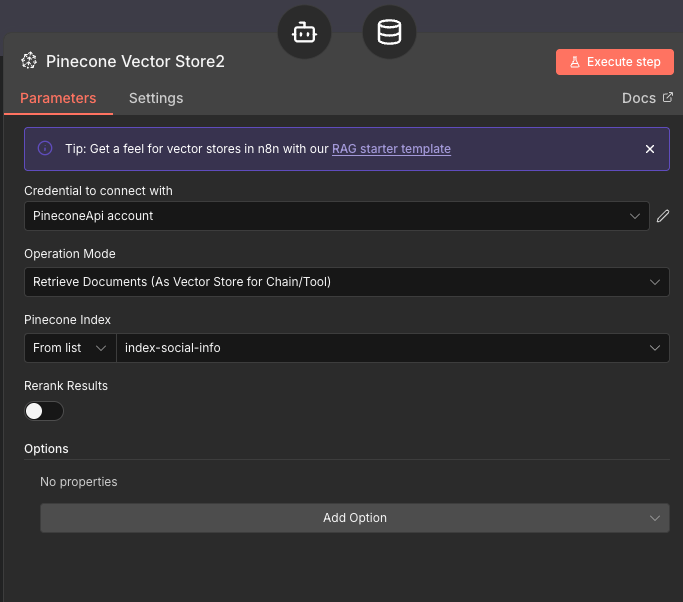Click the robot agent node icon
Image resolution: width=683 pixels, height=602 pixels.
(x=304, y=32)
